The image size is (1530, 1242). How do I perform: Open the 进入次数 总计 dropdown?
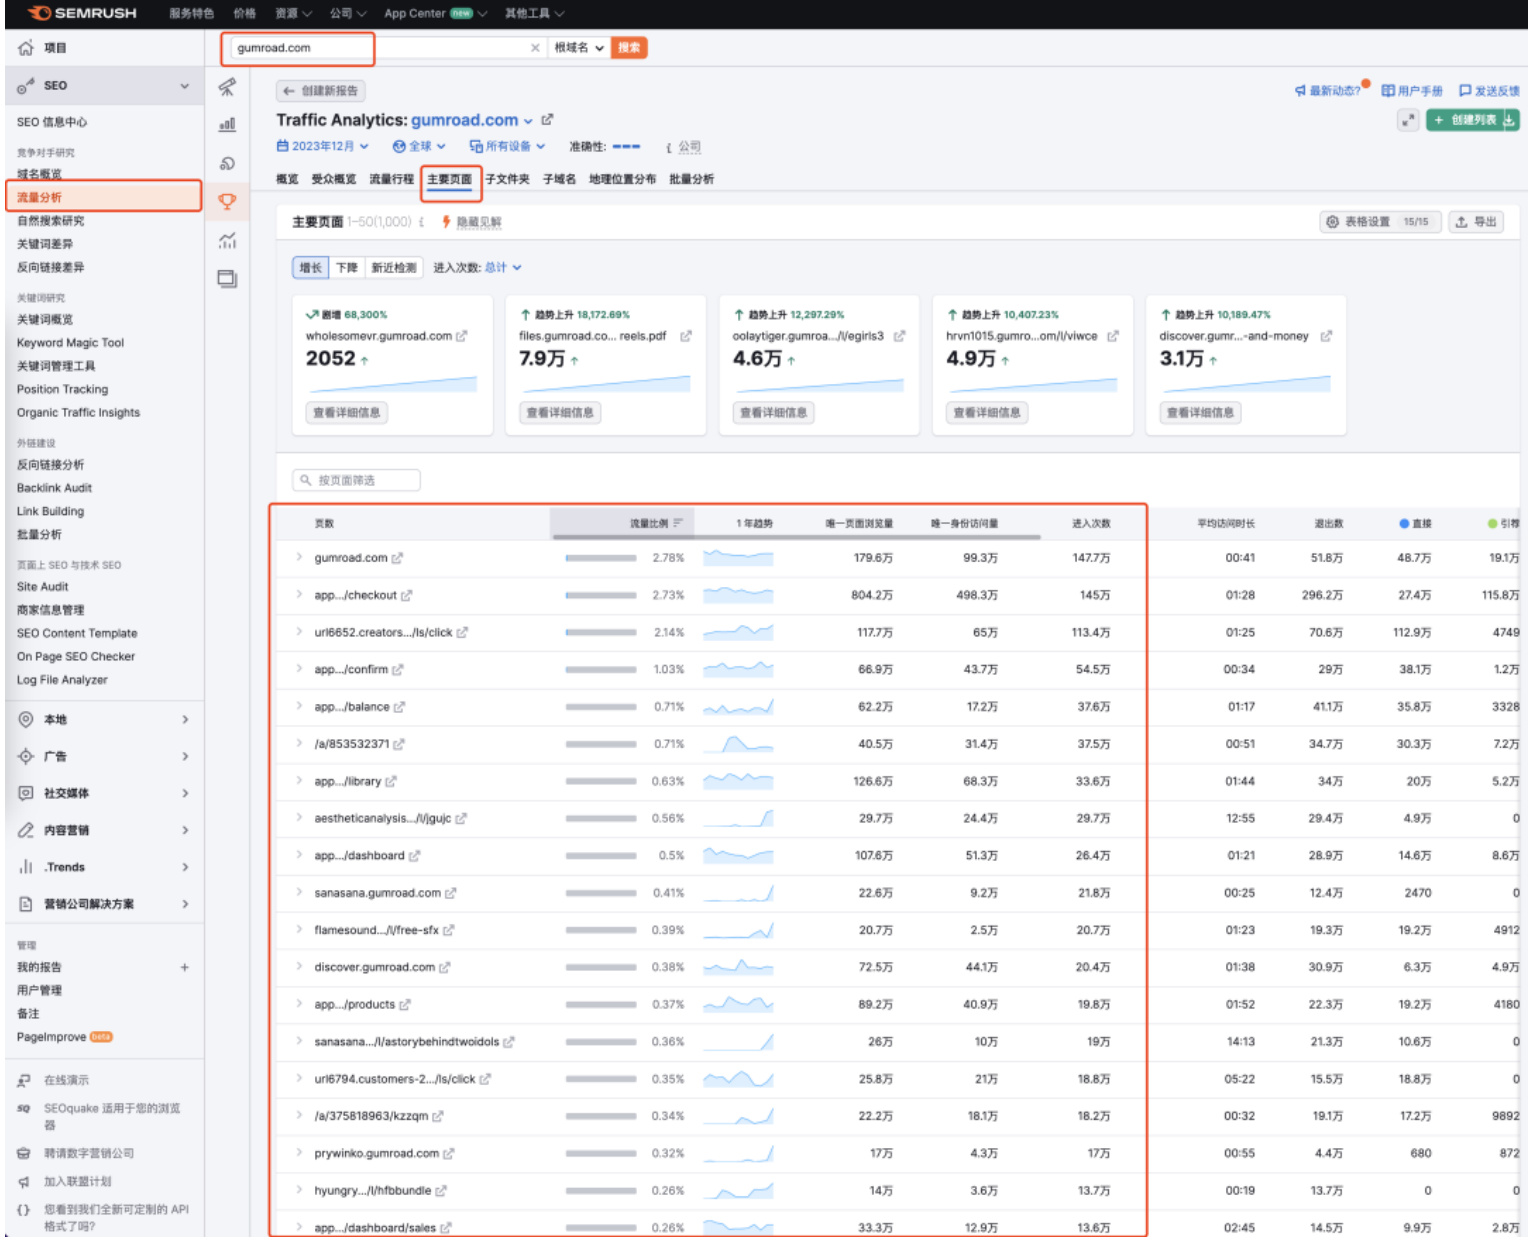[x=503, y=268]
